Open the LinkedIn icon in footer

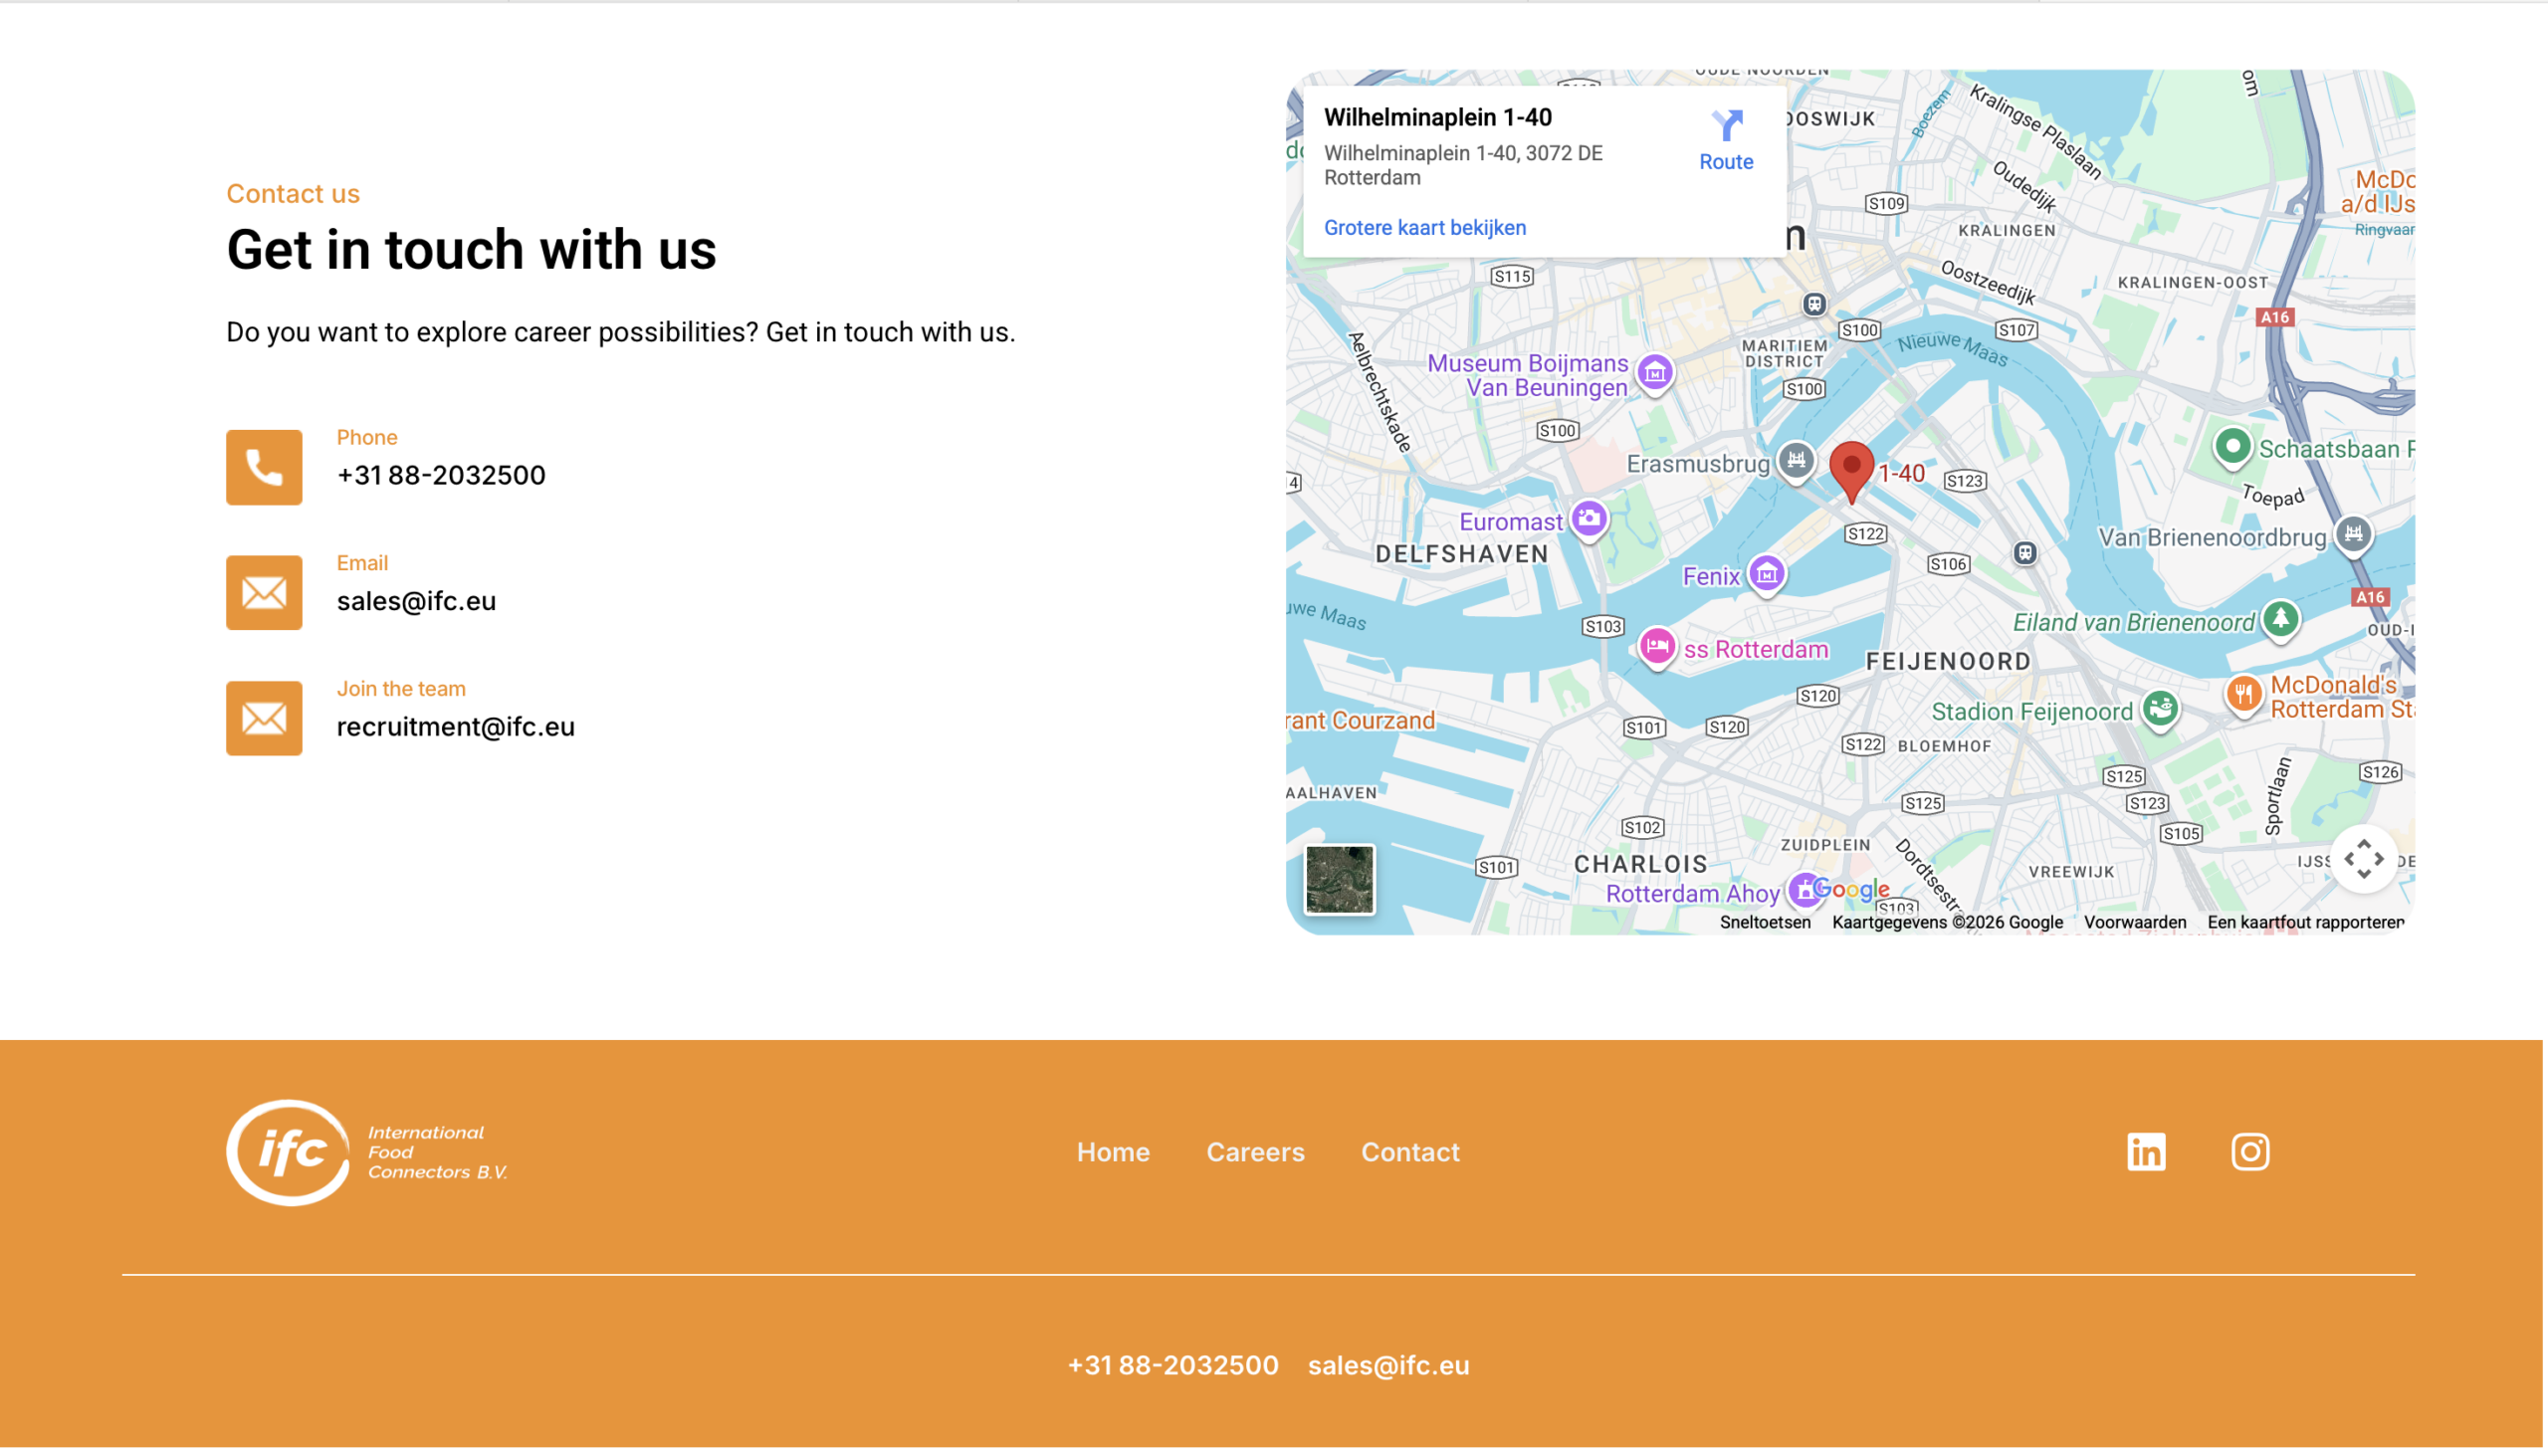(2145, 1152)
